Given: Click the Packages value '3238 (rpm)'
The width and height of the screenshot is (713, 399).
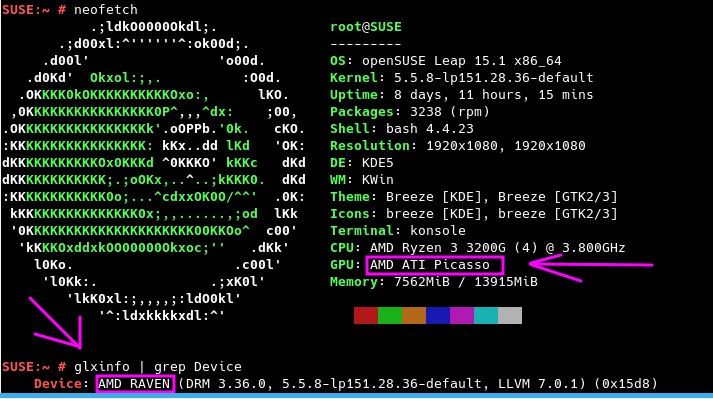Looking at the screenshot, I should (450, 112).
